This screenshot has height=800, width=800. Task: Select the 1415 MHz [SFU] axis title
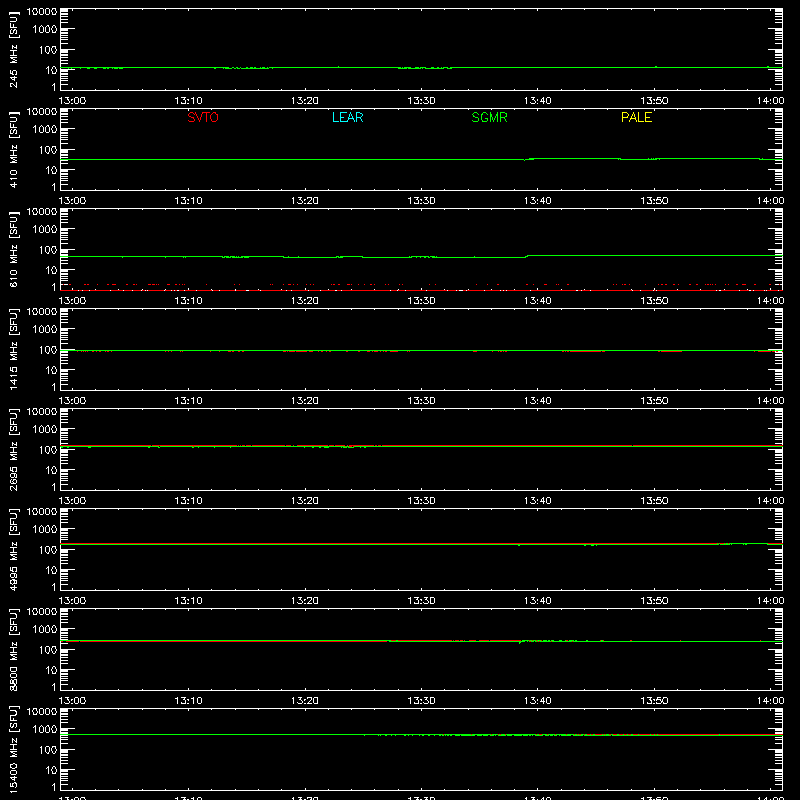click(14, 349)
